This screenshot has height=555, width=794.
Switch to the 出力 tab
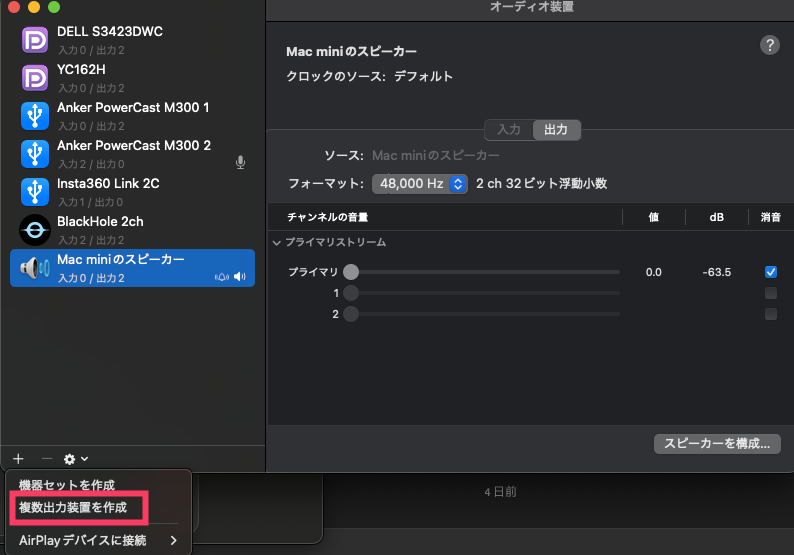click(556, 130)
